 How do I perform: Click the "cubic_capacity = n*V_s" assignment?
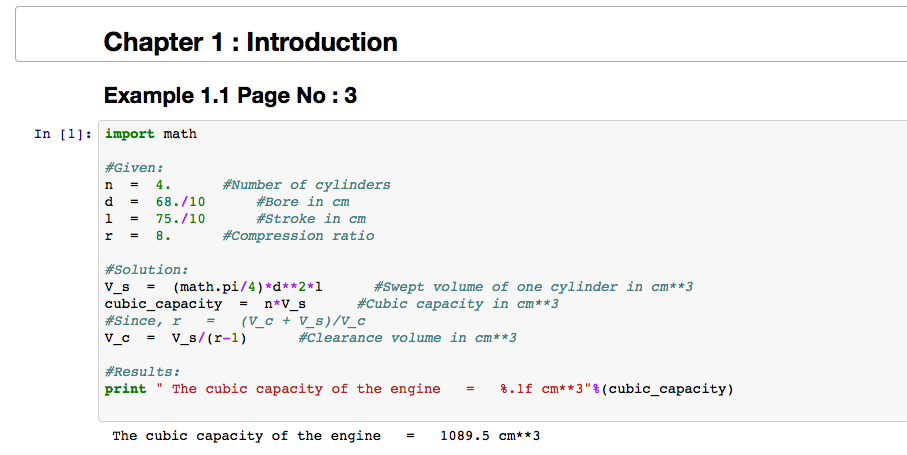pyautogui.click(x=205, y=304)
